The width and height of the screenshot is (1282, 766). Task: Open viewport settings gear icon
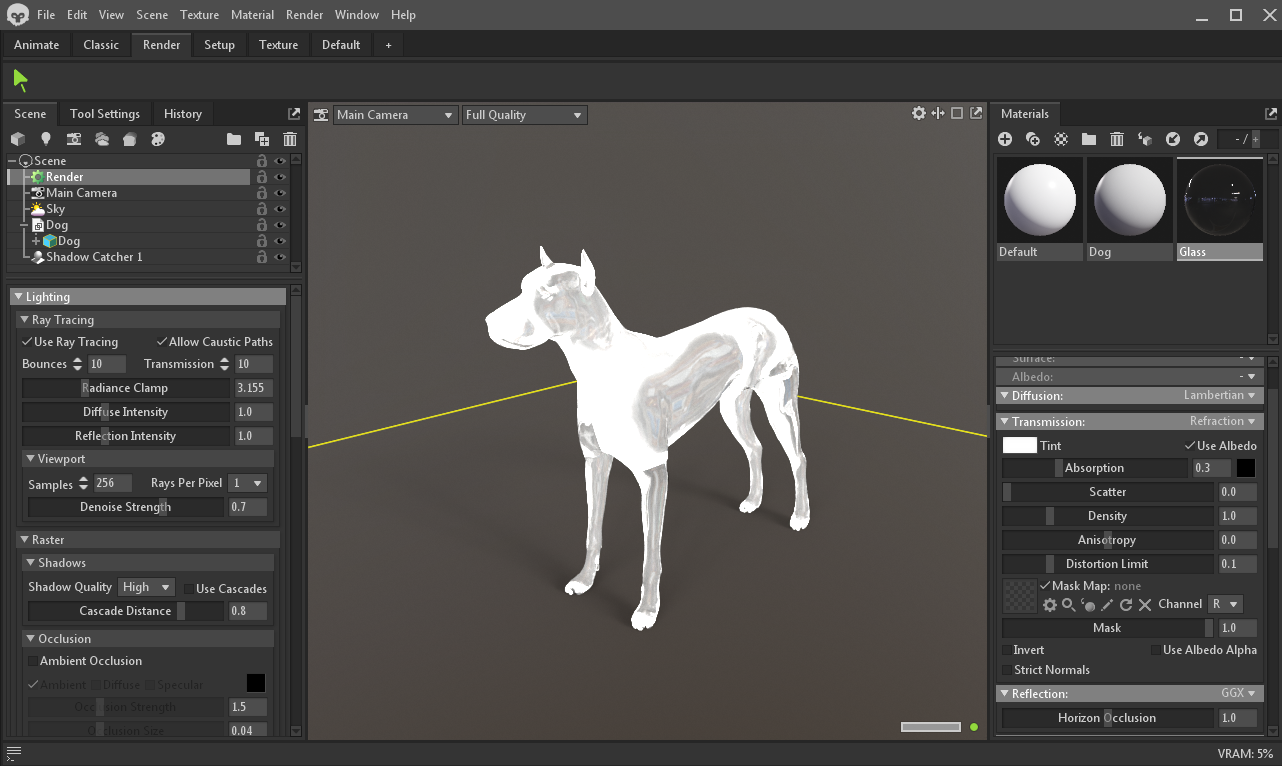(x=919, y=114)
